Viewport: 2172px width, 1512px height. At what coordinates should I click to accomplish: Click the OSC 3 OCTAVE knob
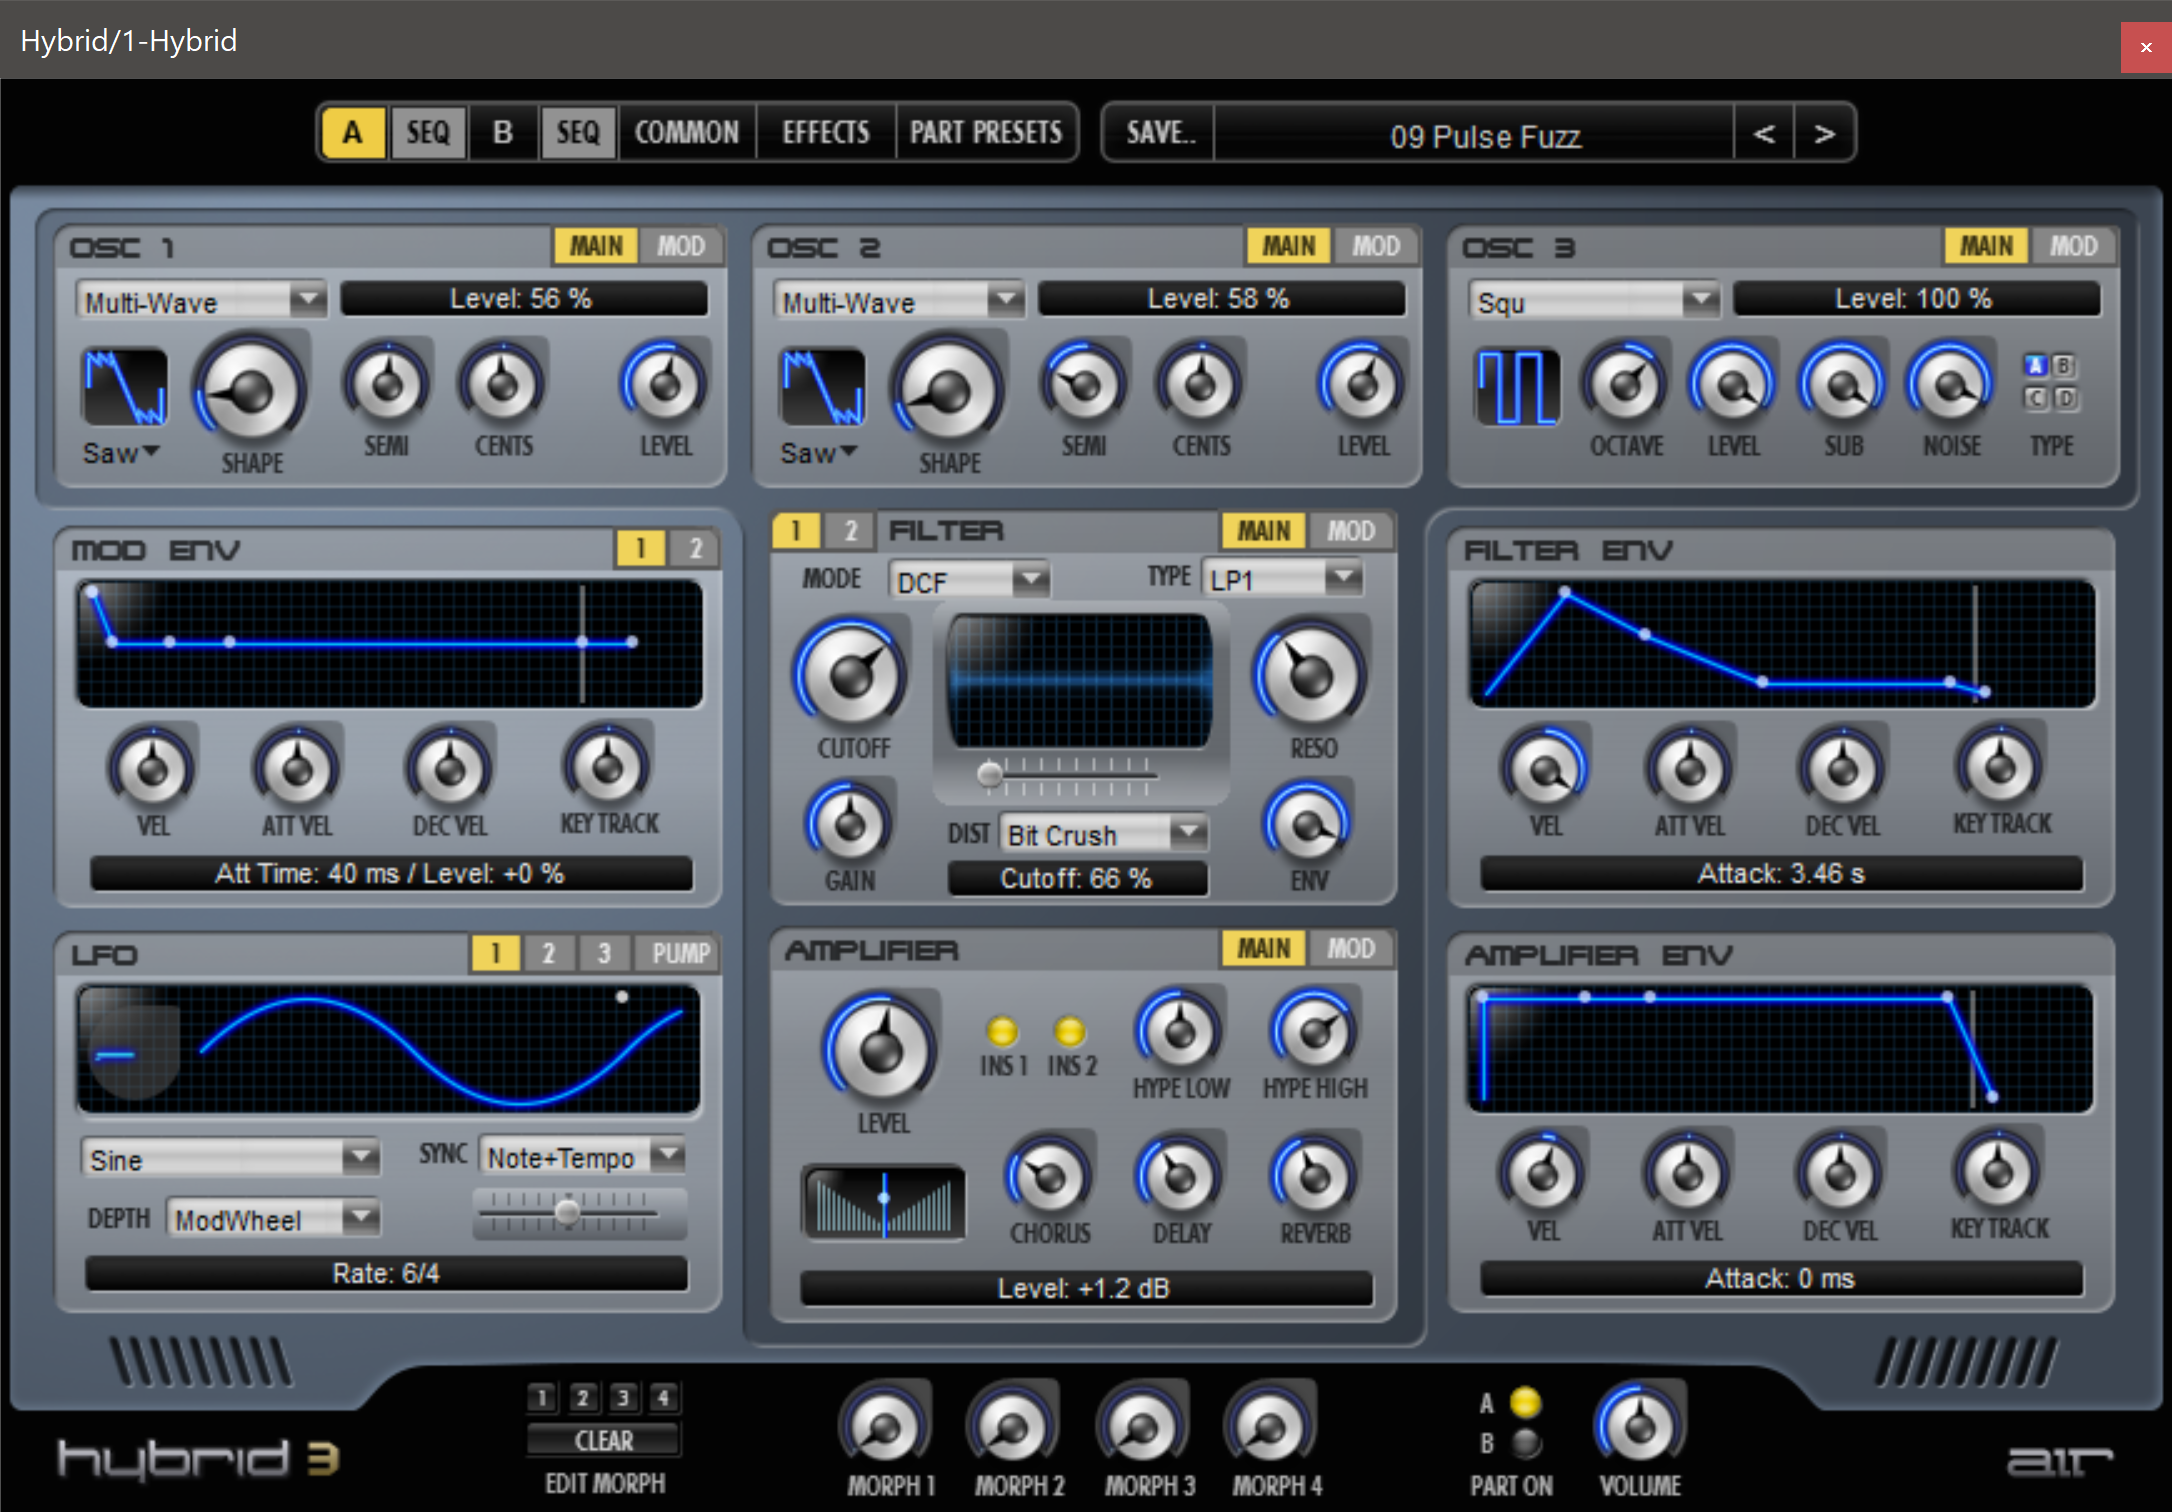pyautogui.click(x=1626, y=384)
